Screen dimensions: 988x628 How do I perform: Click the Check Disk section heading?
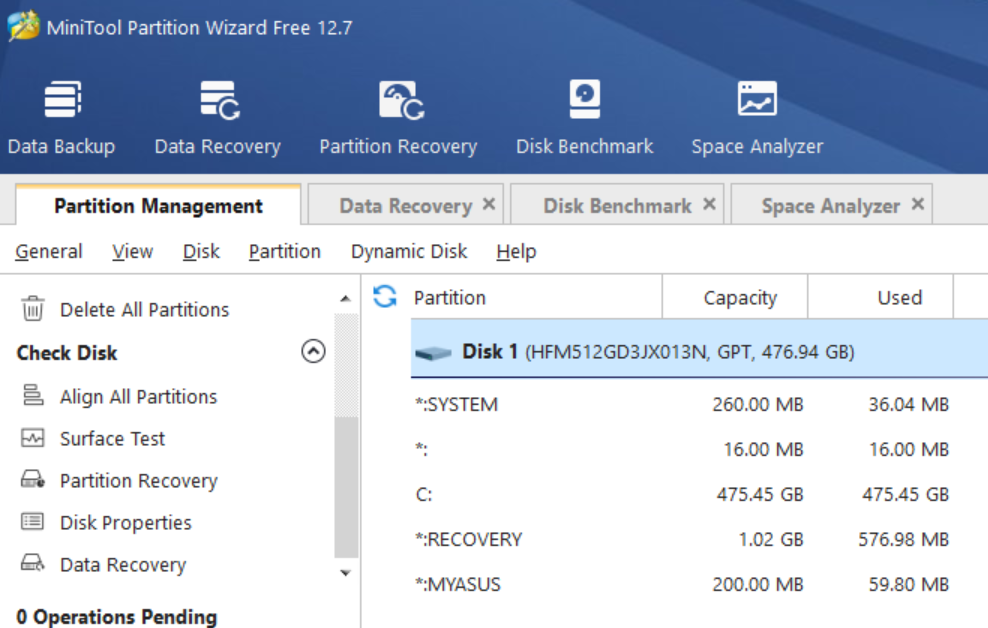[x=67, y=353]
